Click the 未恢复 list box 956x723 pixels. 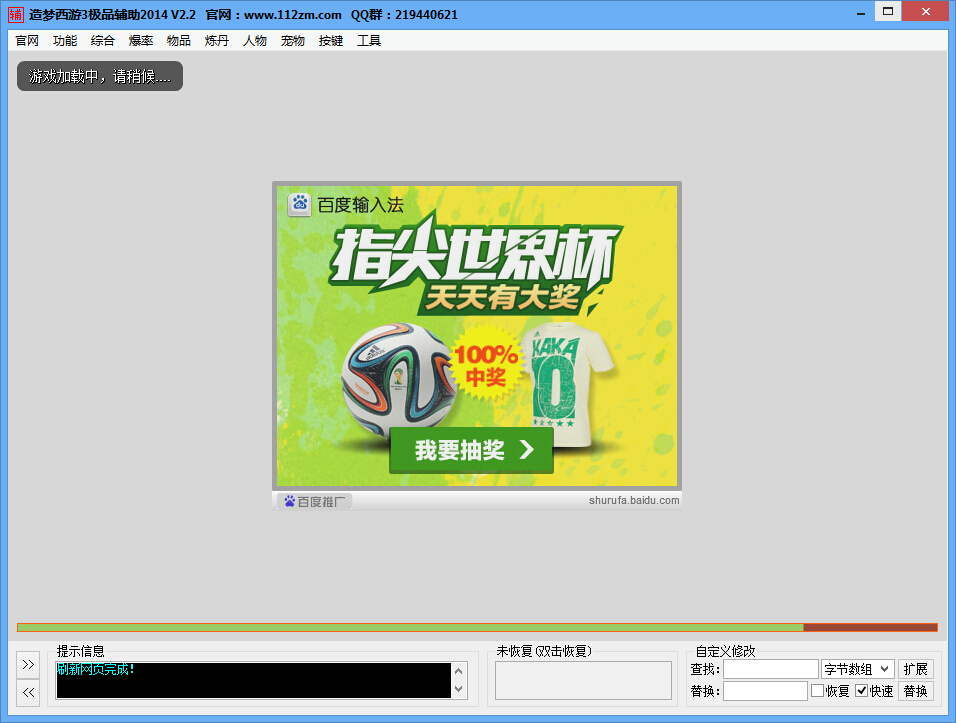583,680
